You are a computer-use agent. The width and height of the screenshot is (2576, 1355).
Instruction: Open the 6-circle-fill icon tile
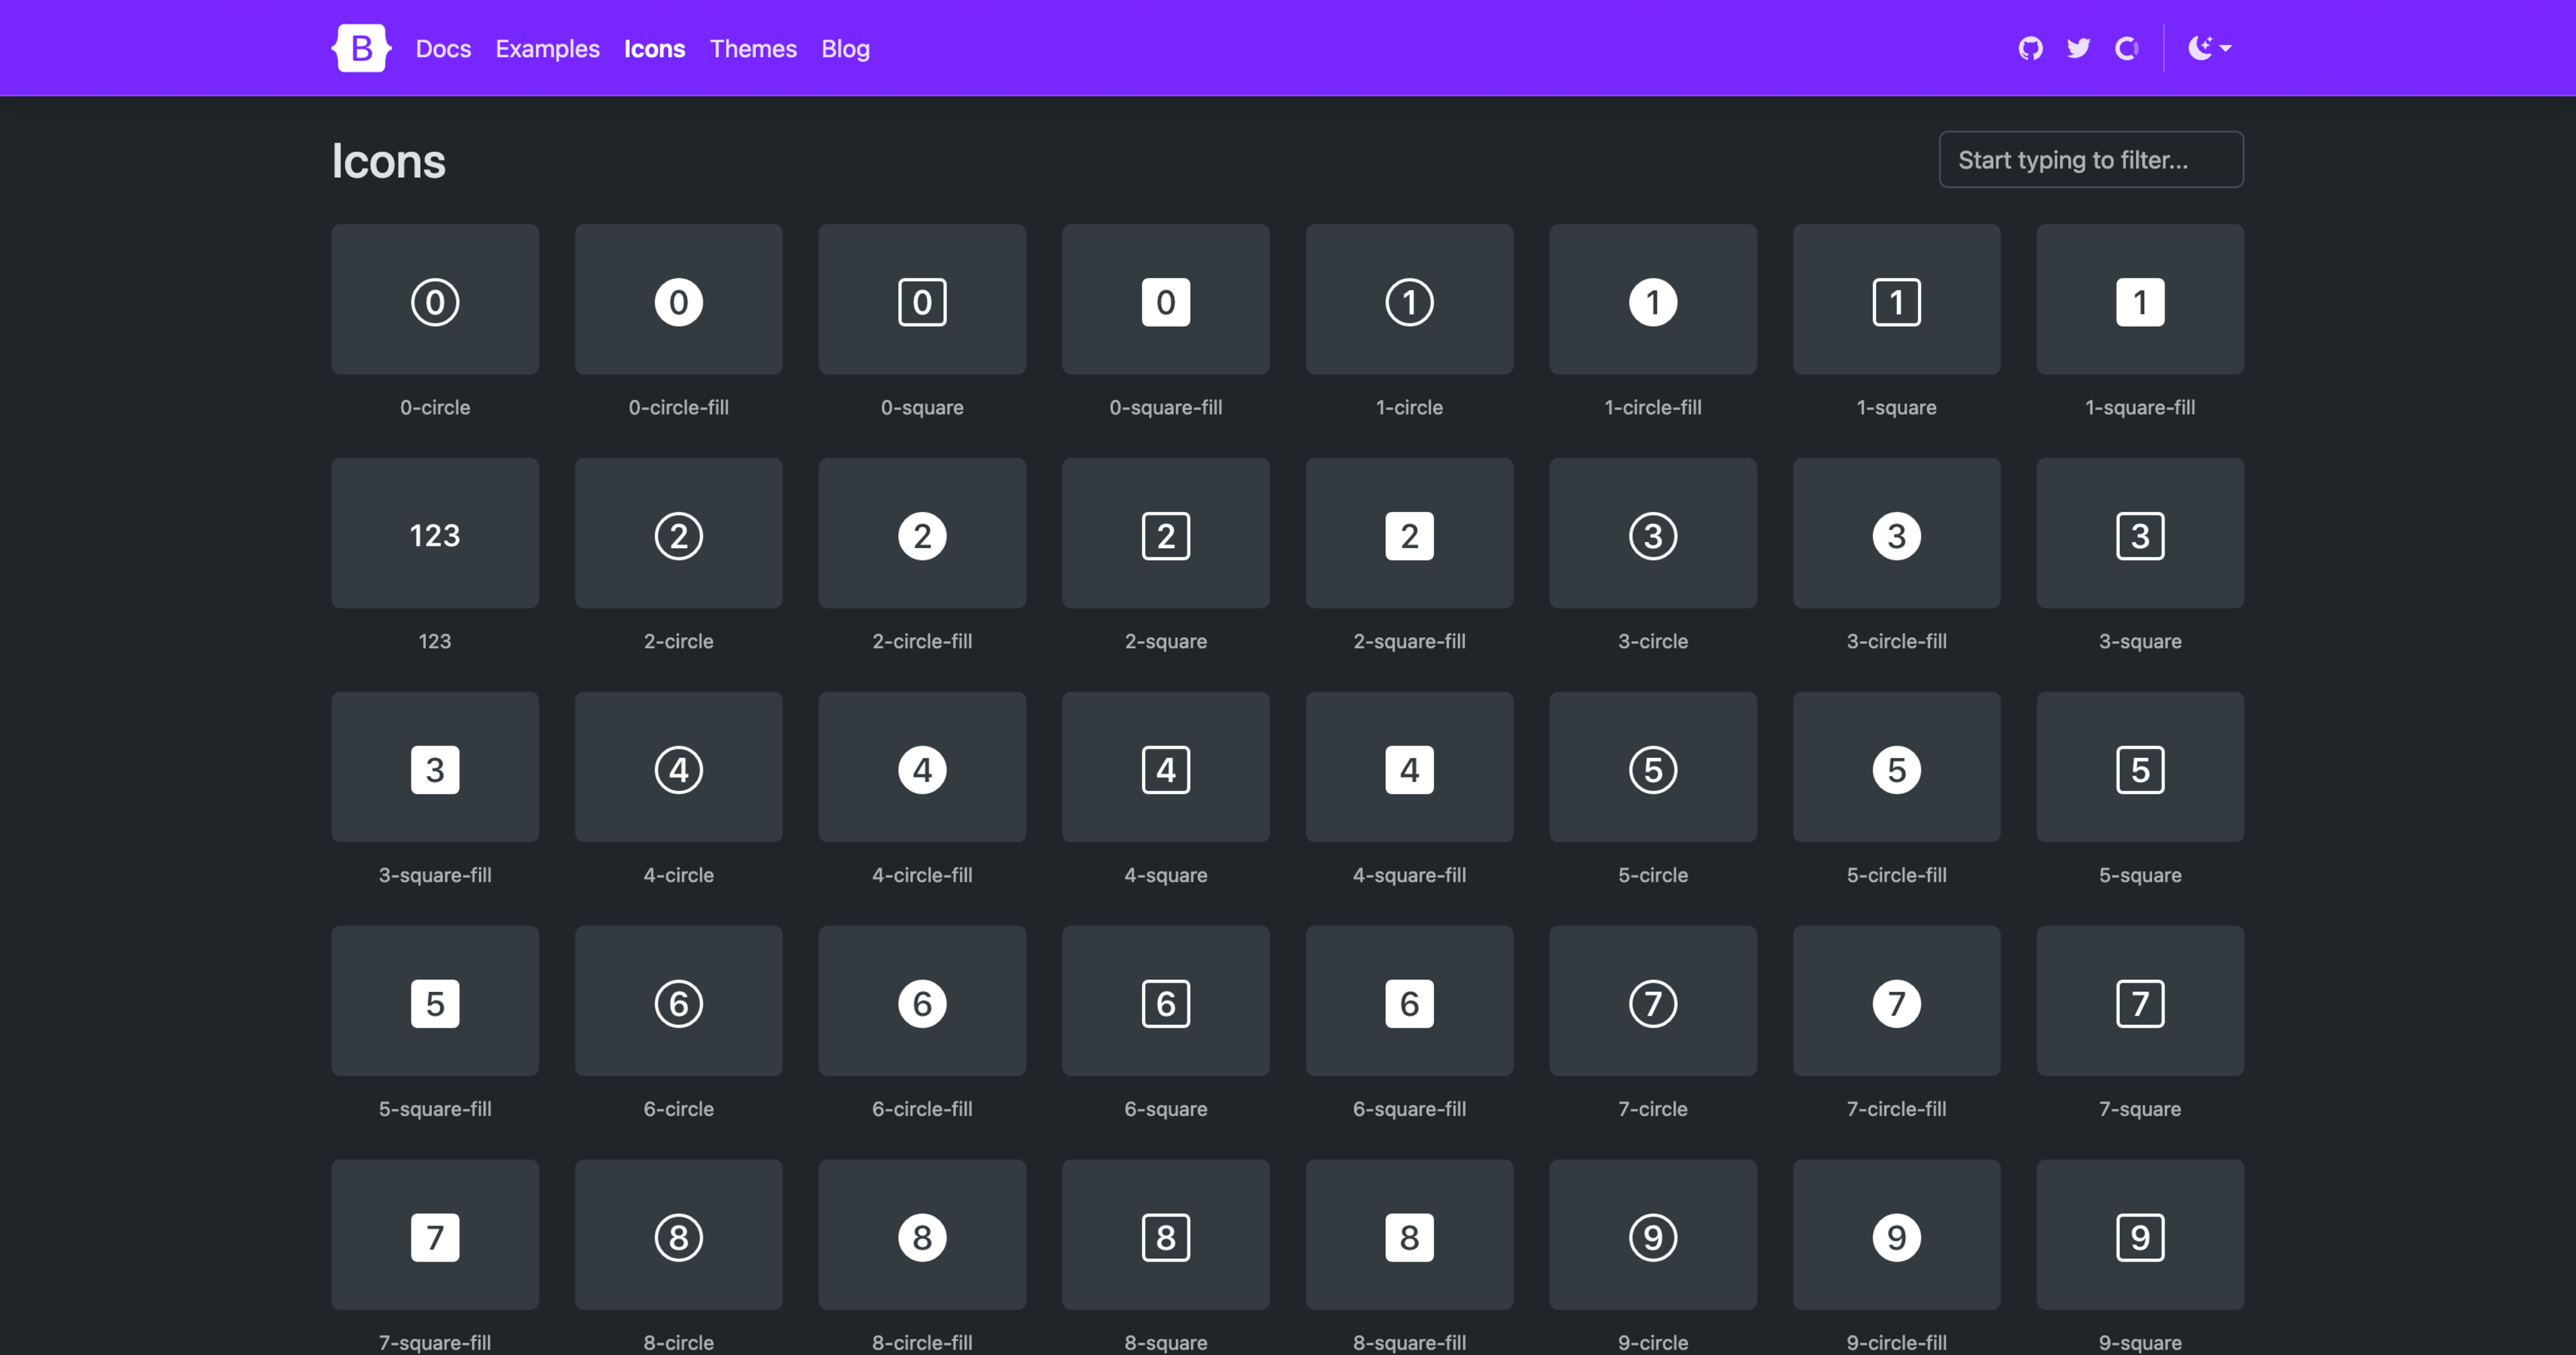(x=922, y=1001)
